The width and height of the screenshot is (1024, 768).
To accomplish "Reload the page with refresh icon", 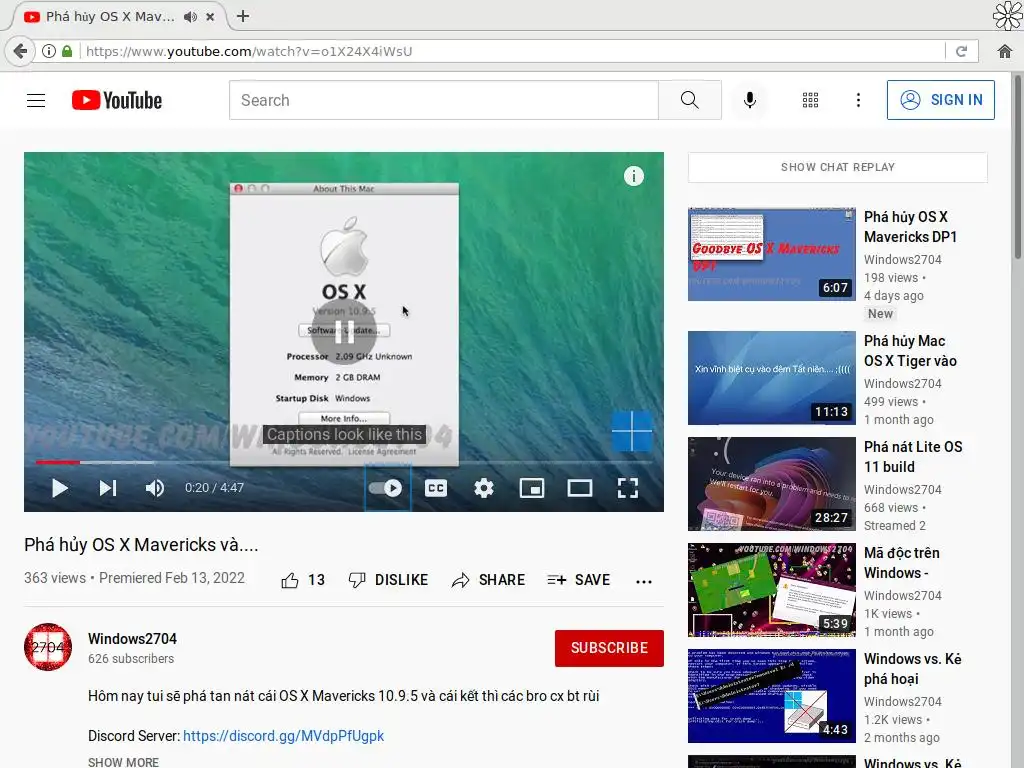I will click(961, 51).
